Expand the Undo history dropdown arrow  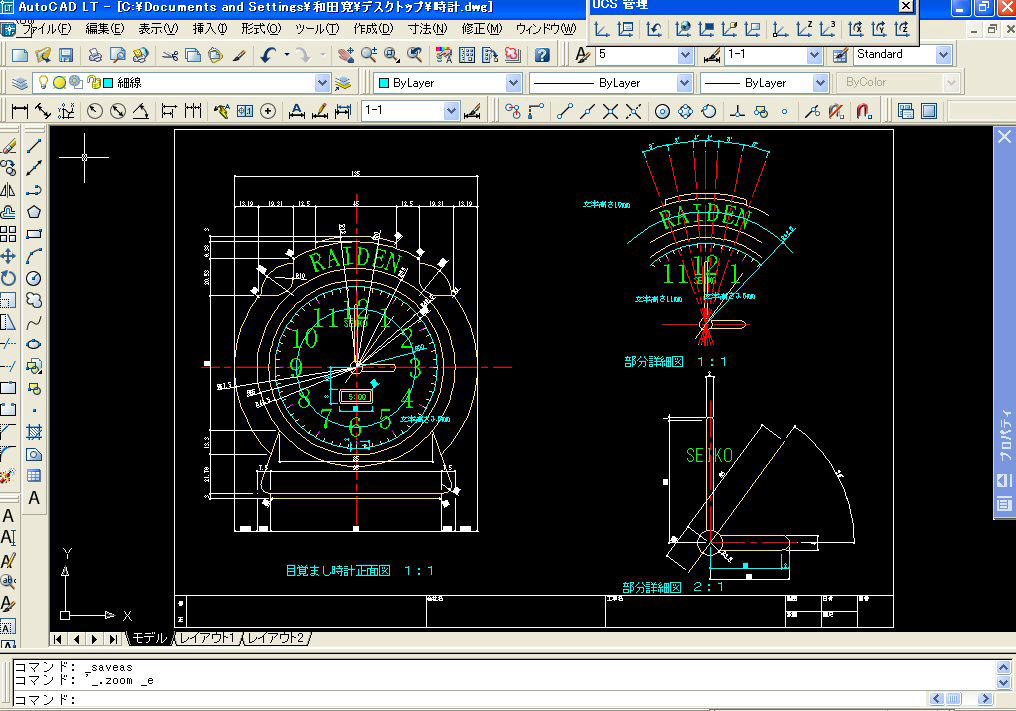286,55
